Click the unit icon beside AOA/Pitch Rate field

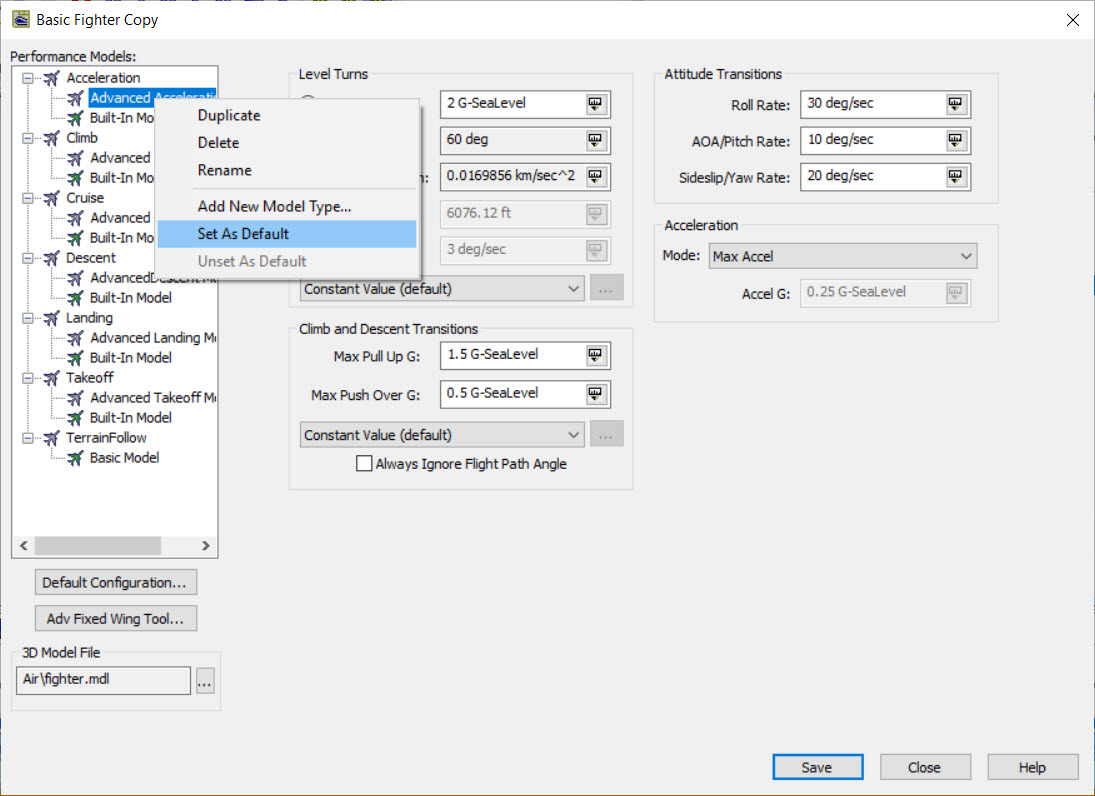[955, 140]
